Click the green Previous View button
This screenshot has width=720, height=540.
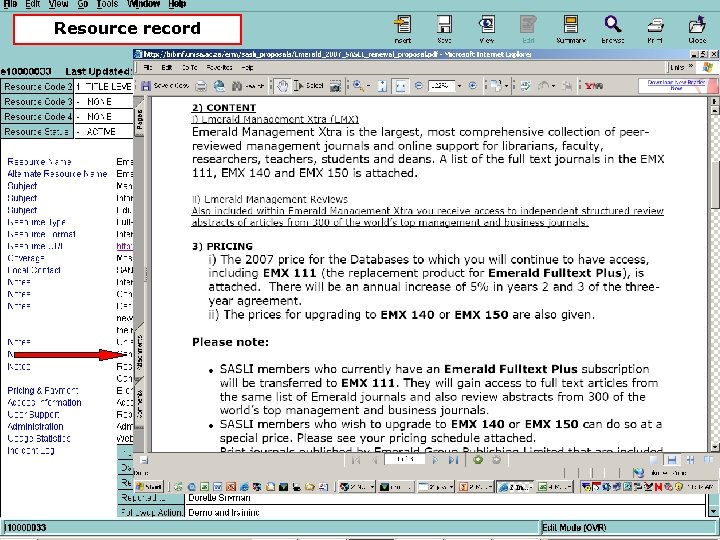(478, 460)
